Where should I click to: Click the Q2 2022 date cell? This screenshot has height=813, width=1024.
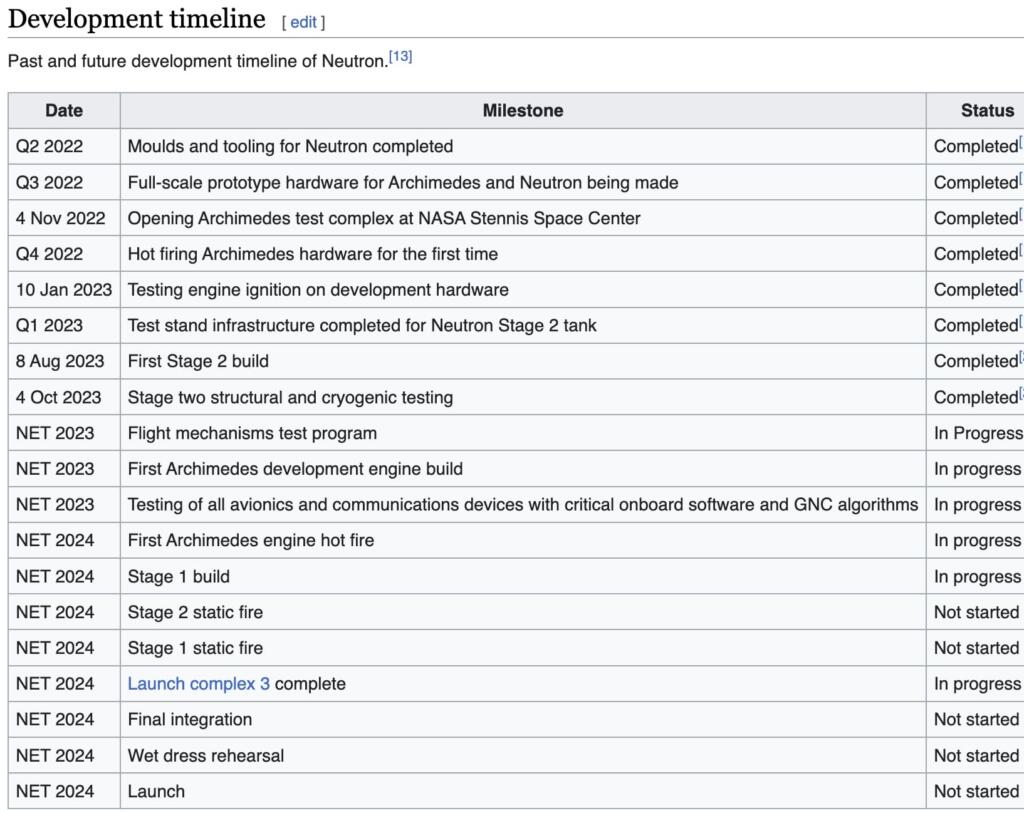click(50, 146)
